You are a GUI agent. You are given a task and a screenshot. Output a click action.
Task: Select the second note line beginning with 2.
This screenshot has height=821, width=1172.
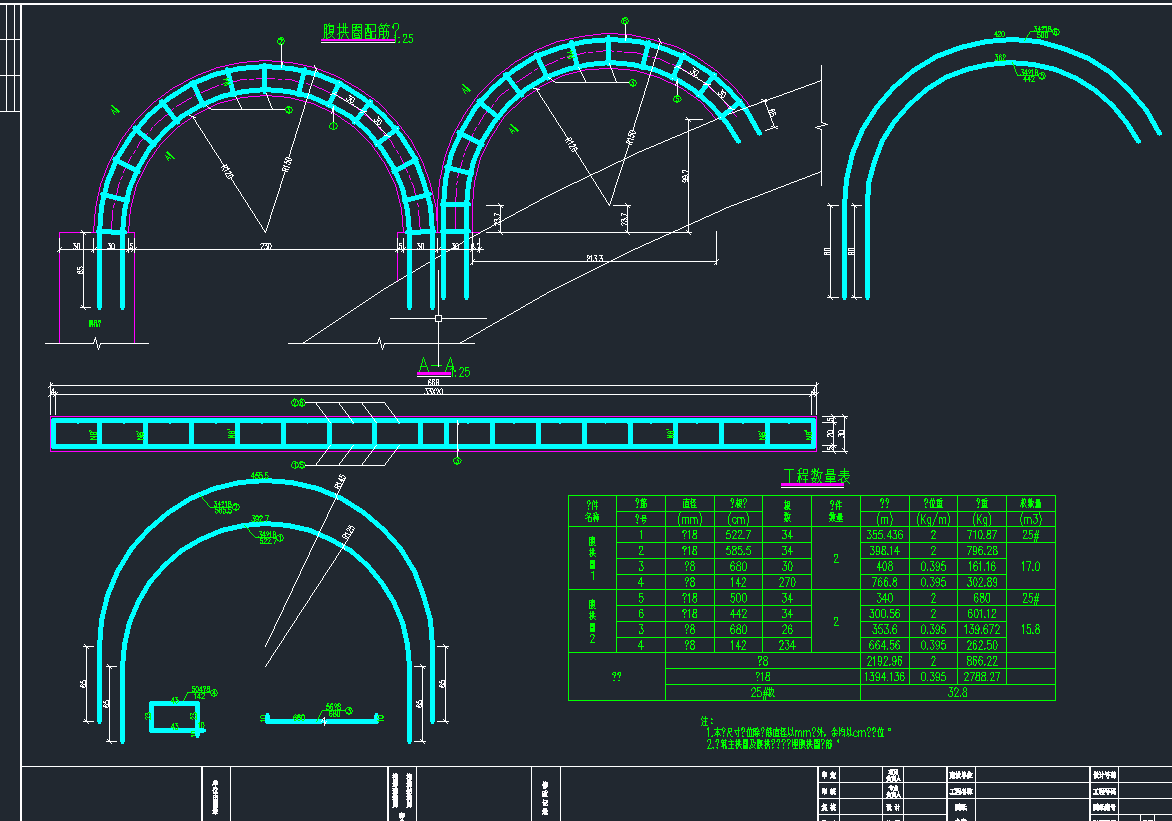coord(773,745)
